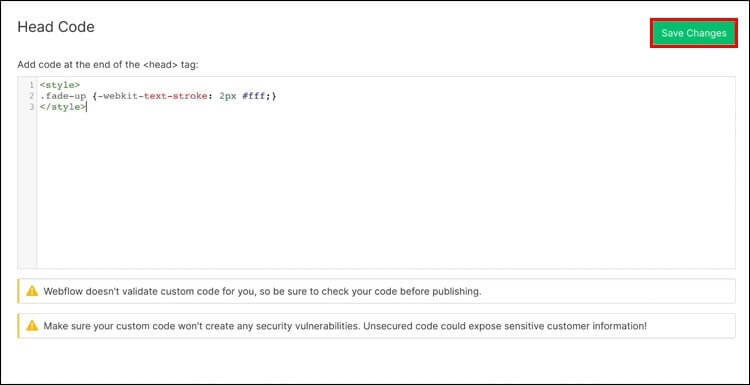The height and width of the screenshot is (385, 750).
Task: Click the #fff color value in code
Action: tap(254, 96)
